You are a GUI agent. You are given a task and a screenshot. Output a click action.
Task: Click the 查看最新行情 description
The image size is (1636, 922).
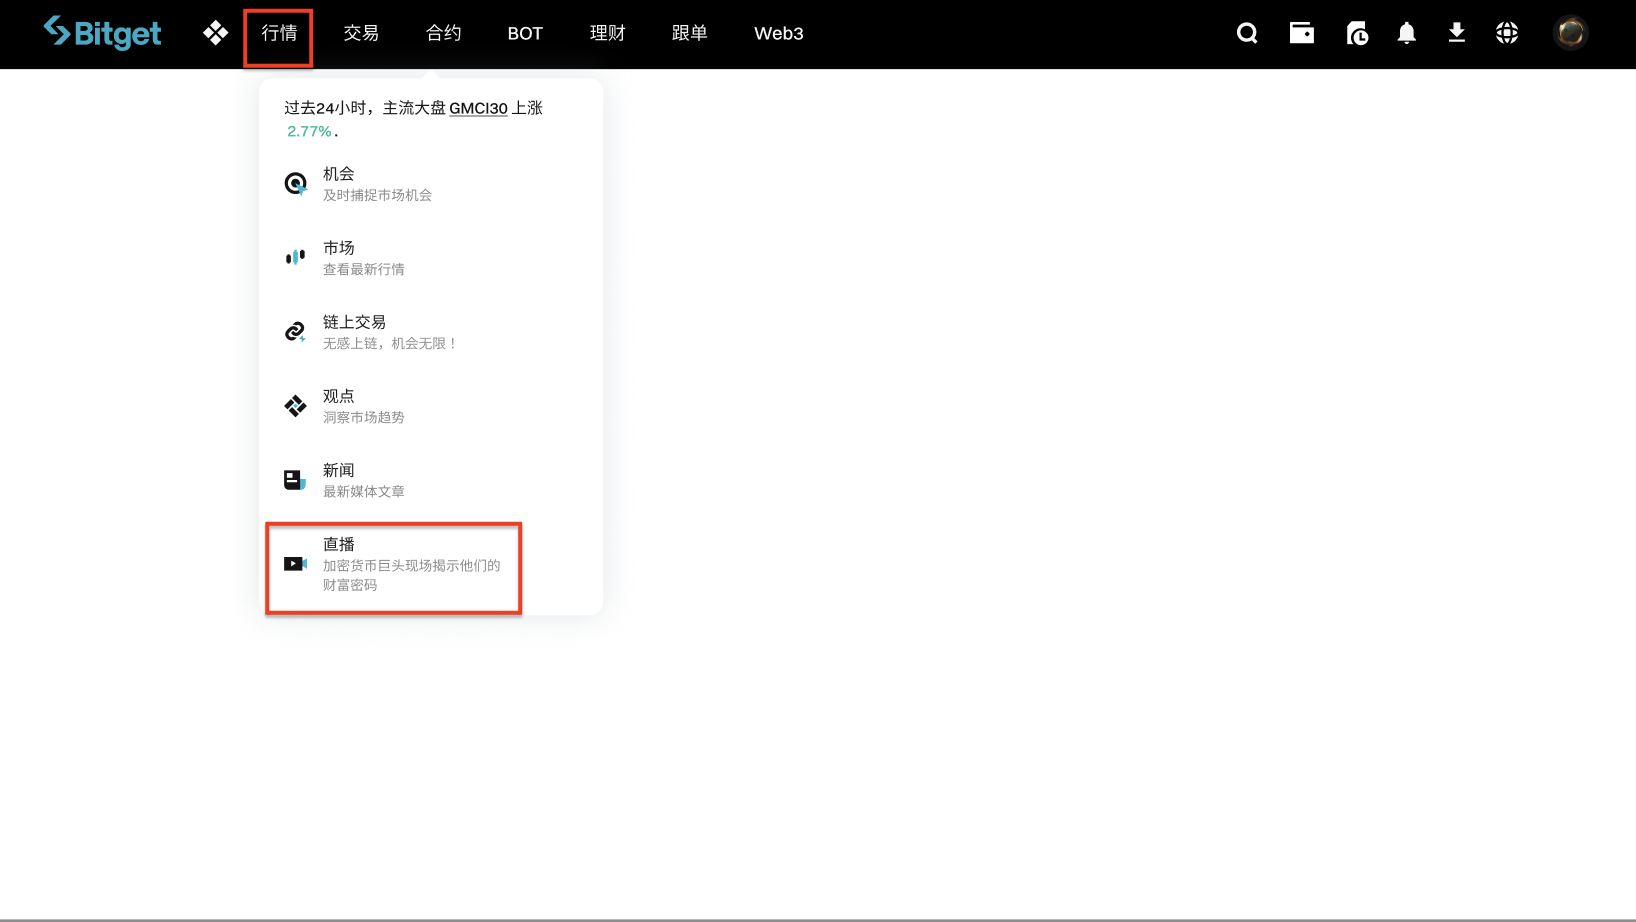pyautogui.click(x=364, y=269)
